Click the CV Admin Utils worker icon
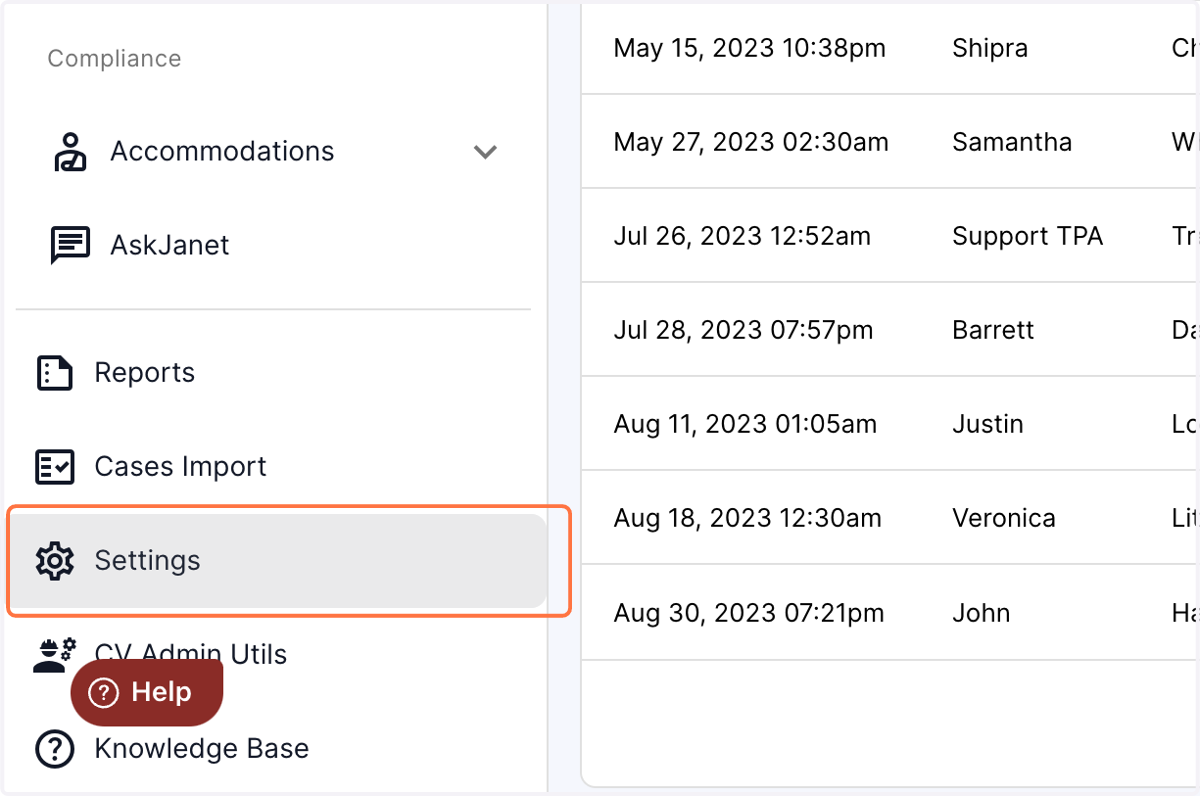Image resolution: width=1200 pixels, height=796 pixels. click(54, 655)
